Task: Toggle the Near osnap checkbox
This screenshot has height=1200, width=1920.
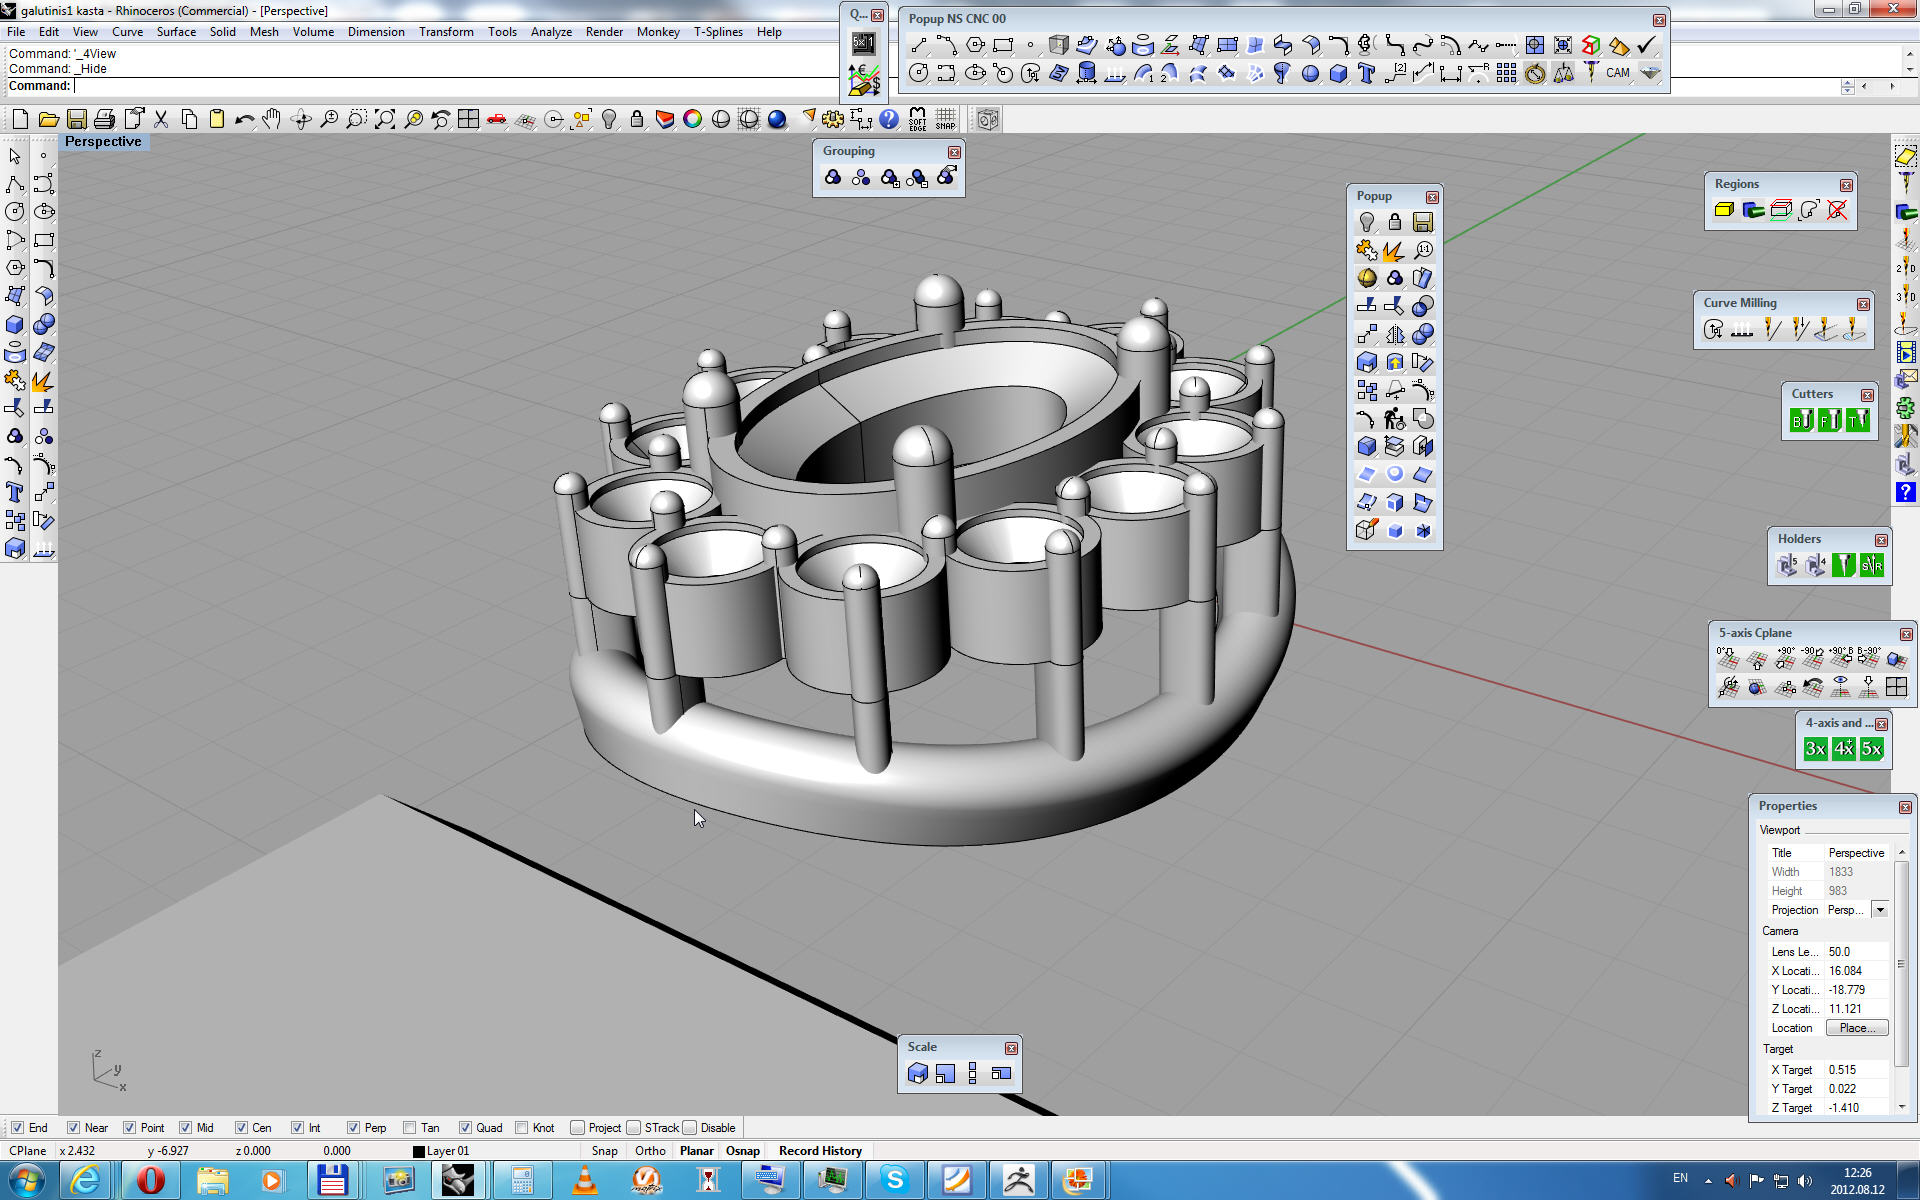Action: pos(73,1128)
